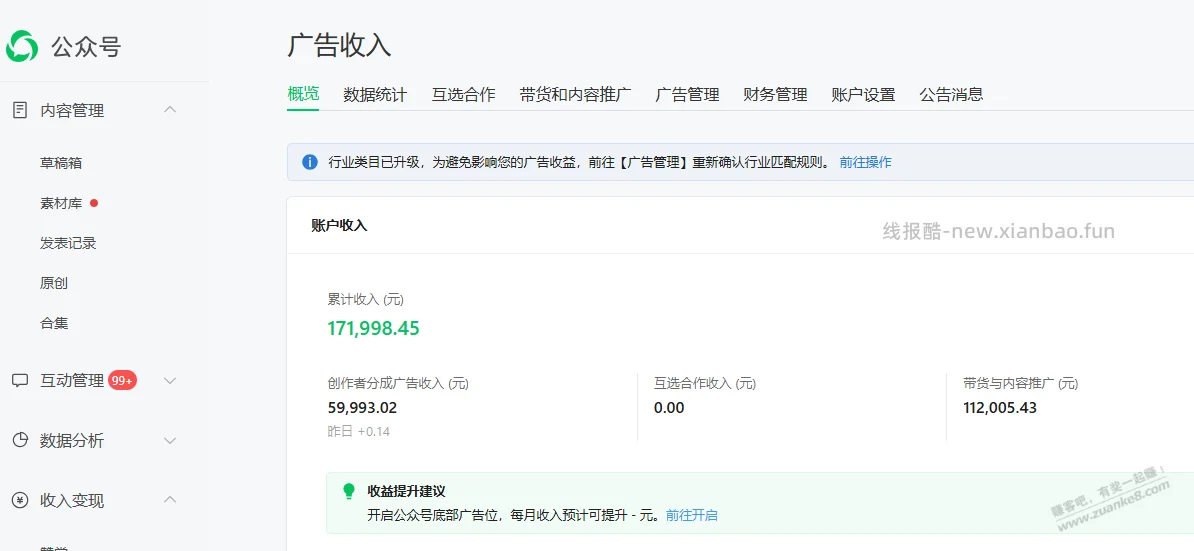The image size is (1194, 551).
Task: Open 合集 in the sidebar
Action: (54, 323)
